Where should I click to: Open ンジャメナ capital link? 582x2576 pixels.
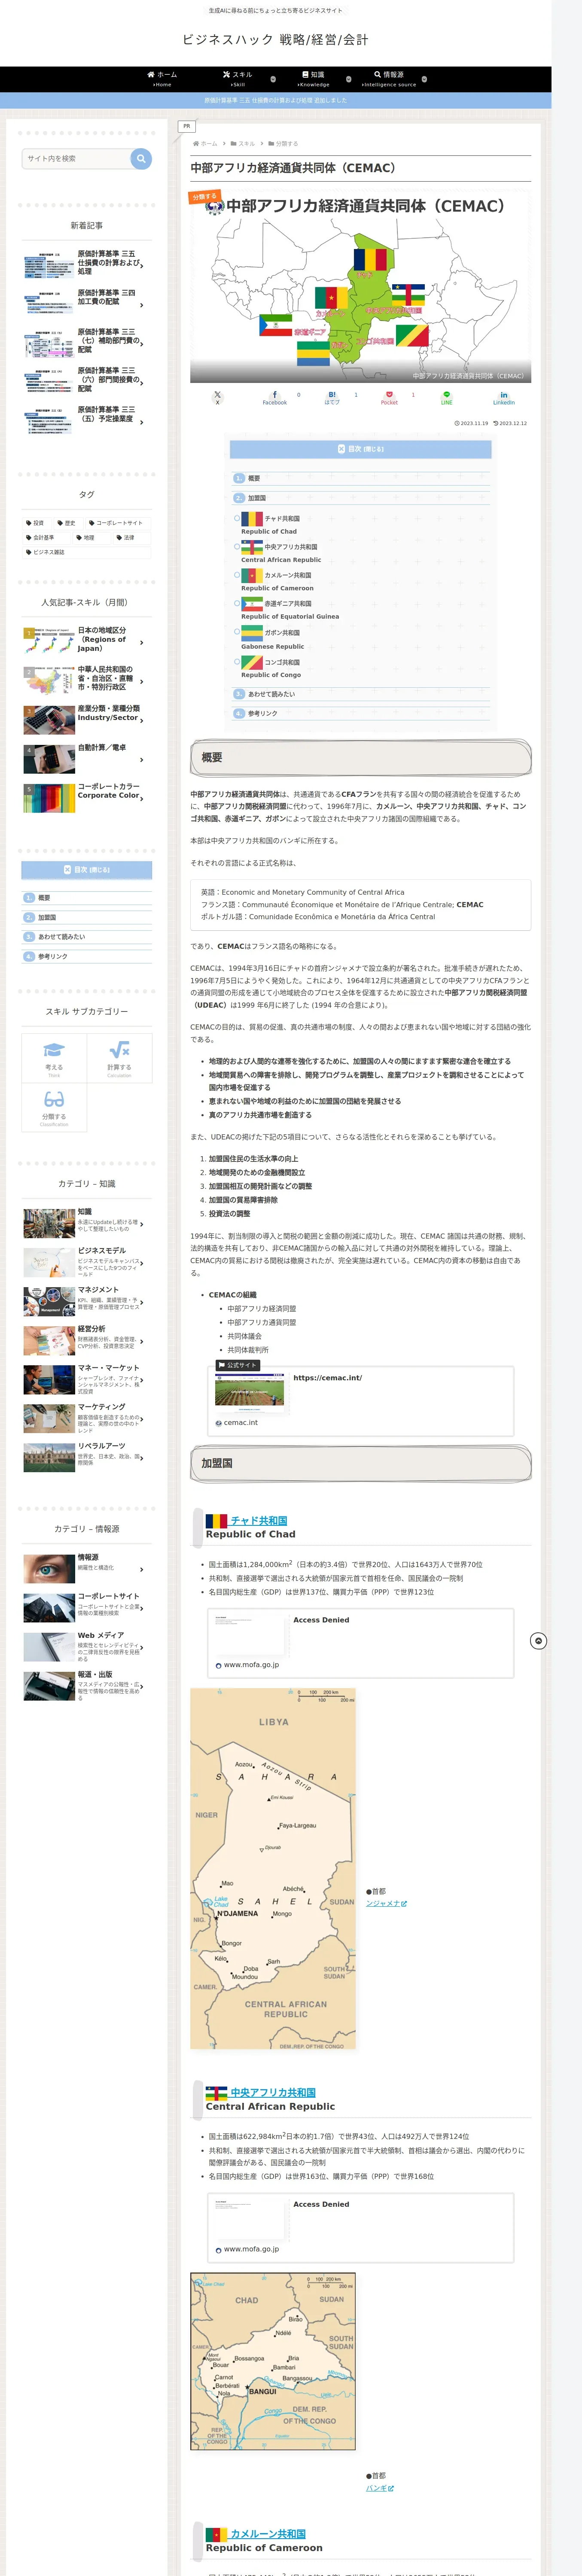point(386,1904)
